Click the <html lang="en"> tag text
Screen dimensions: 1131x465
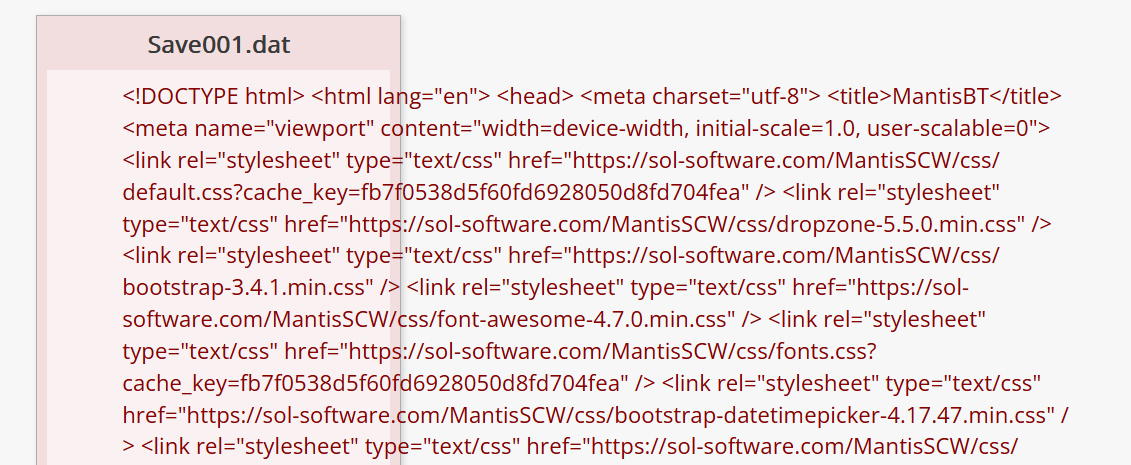click(402, 96)
